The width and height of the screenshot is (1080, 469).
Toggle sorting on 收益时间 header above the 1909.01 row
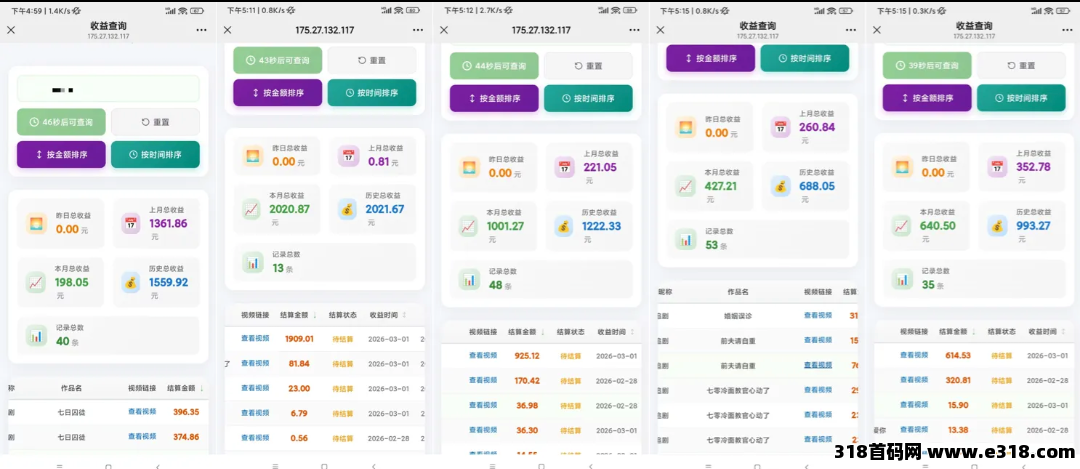(x=386, y=314)
